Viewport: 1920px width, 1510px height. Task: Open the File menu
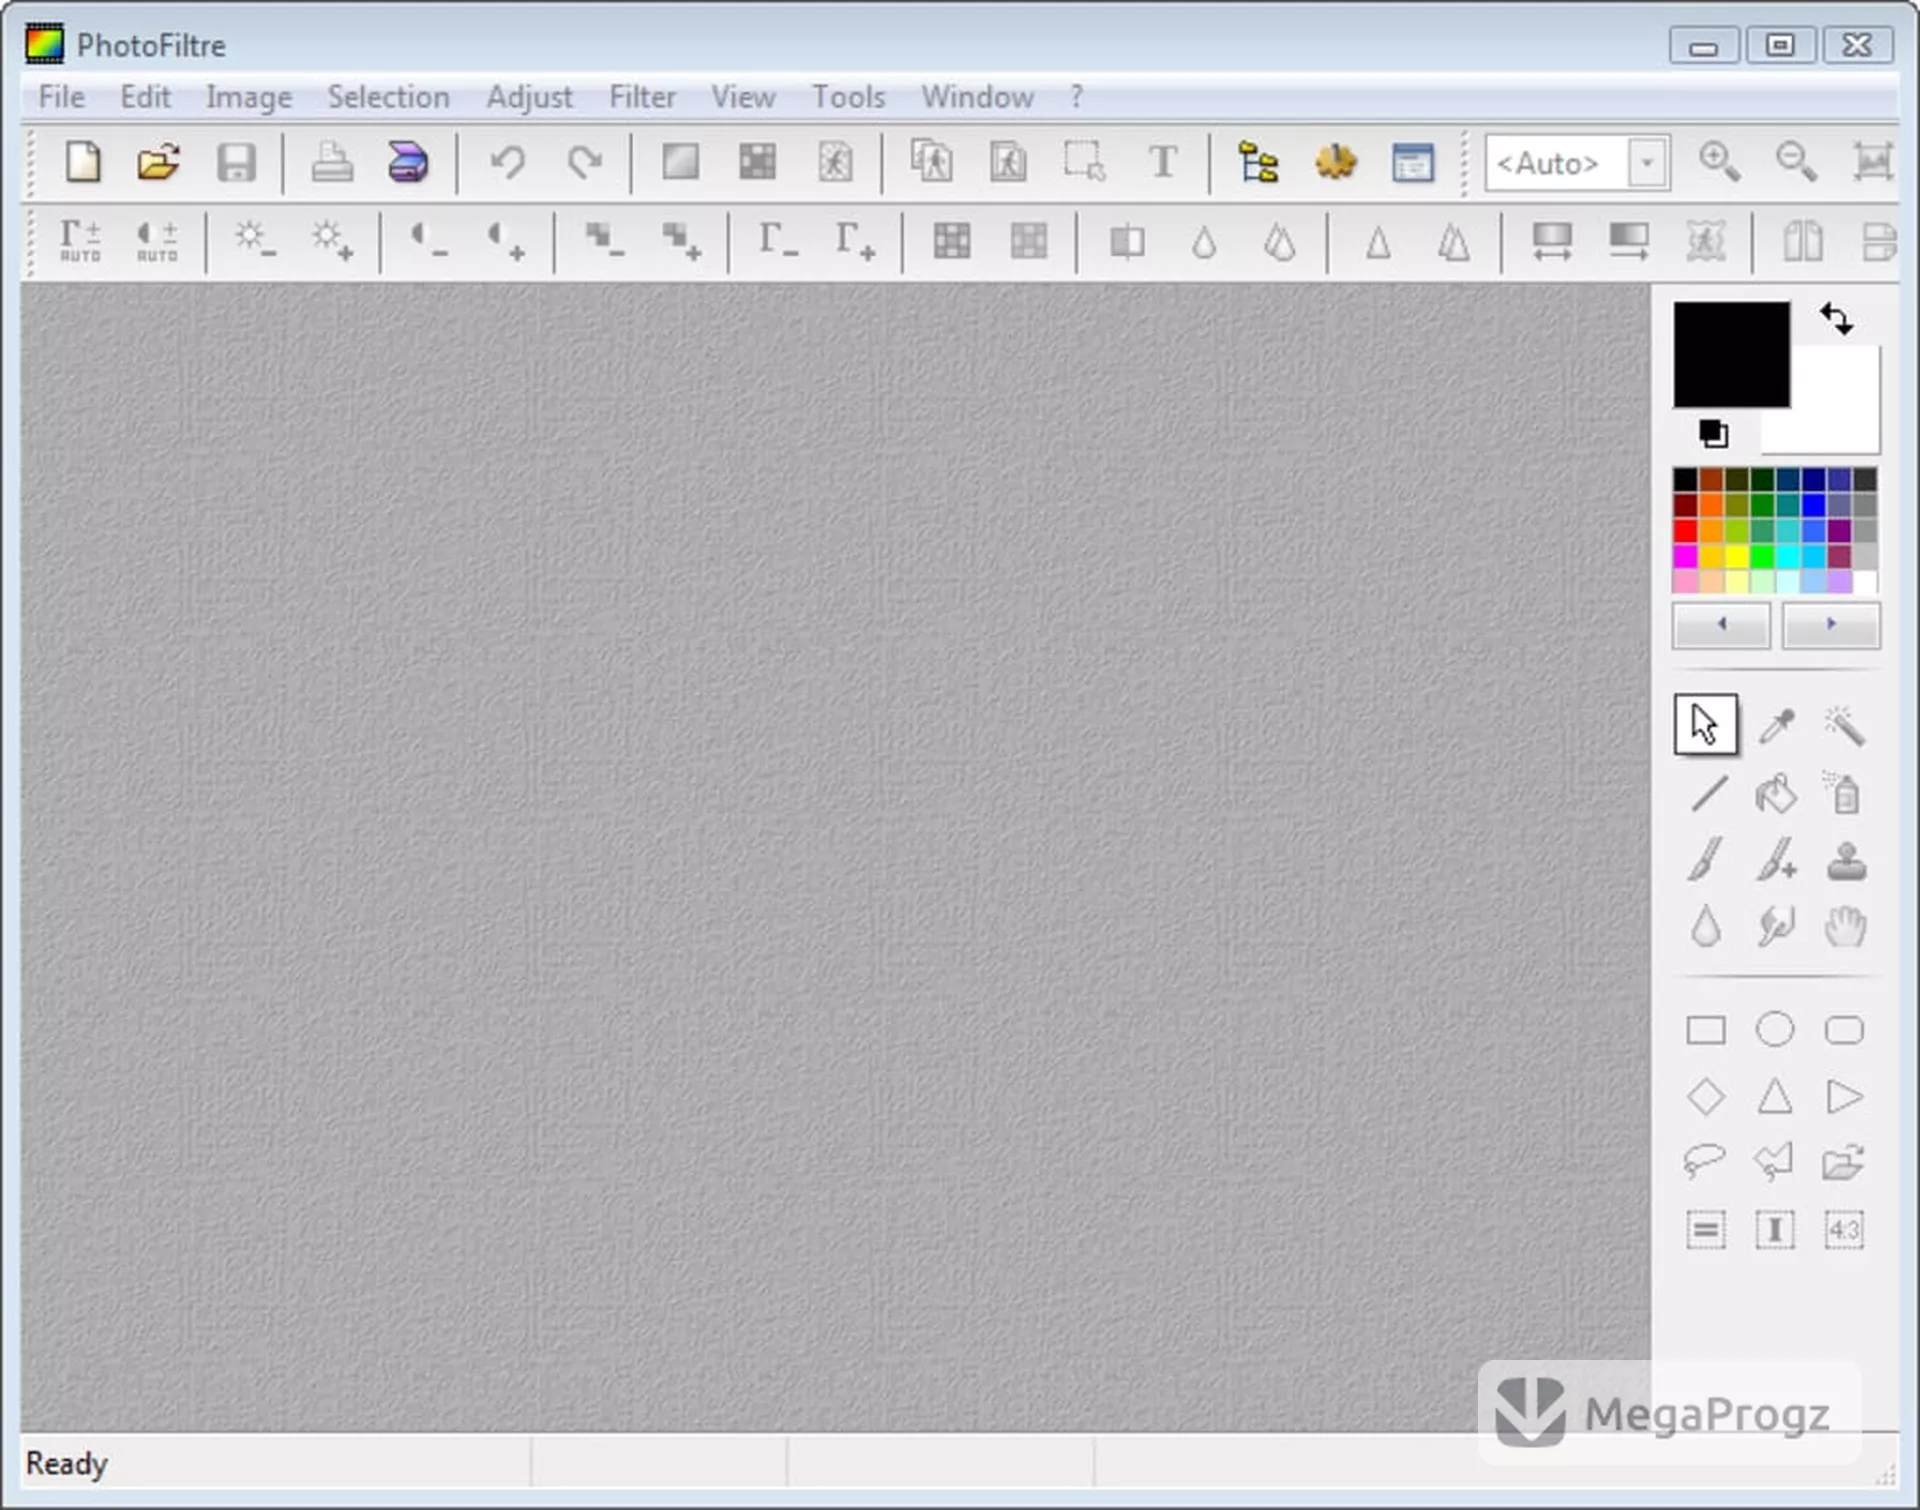point(62,97)
